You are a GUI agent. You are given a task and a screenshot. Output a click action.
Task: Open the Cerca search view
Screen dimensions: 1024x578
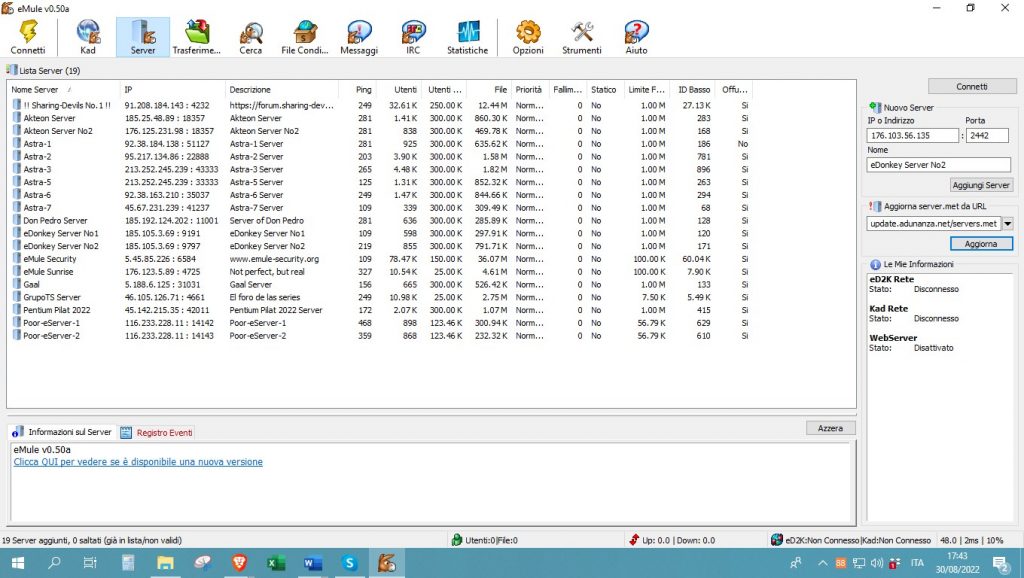click(250, 32)
